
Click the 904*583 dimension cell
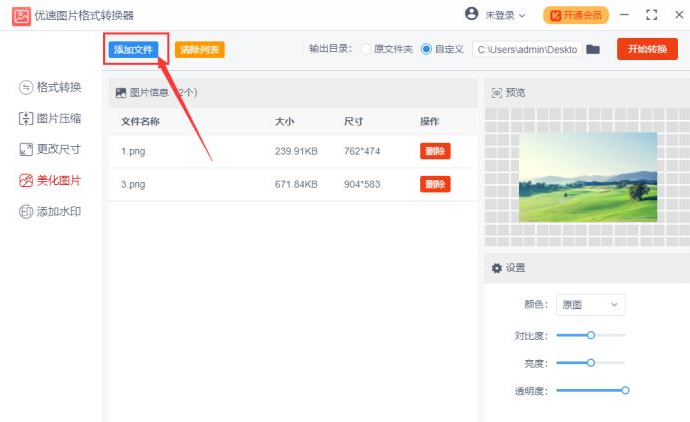[x=362, y=184]
